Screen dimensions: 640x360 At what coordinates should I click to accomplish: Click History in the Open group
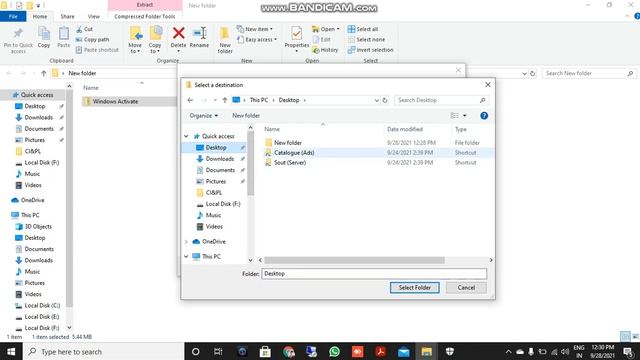pos(325,50)
